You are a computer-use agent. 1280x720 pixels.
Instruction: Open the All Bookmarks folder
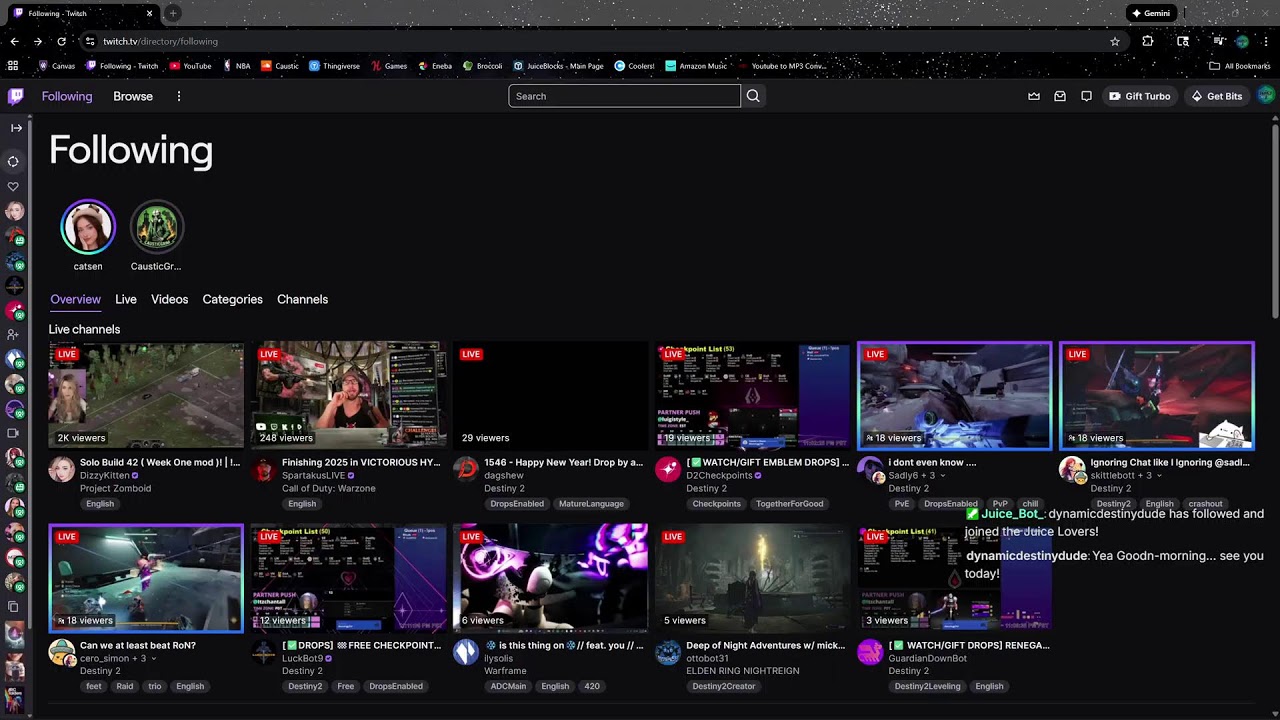pyautogui.click(x=1240, y=66)
